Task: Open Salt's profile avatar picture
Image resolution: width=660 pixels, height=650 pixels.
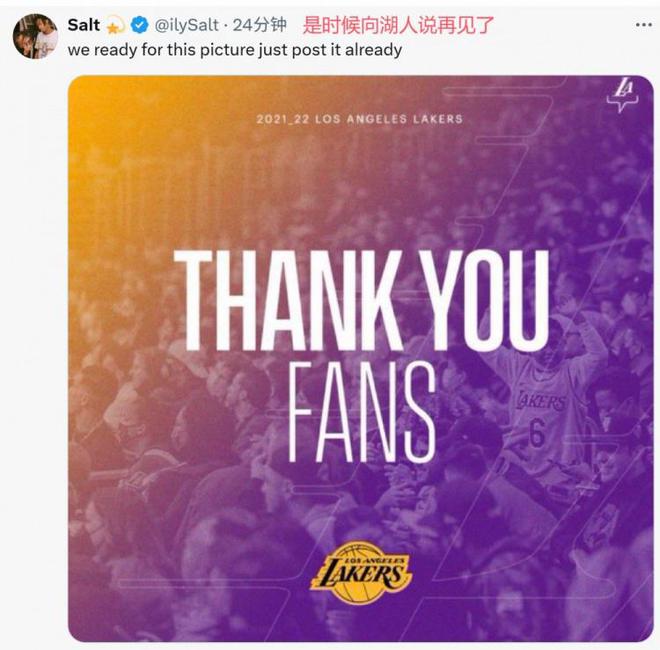Action: tap(35, 36)
